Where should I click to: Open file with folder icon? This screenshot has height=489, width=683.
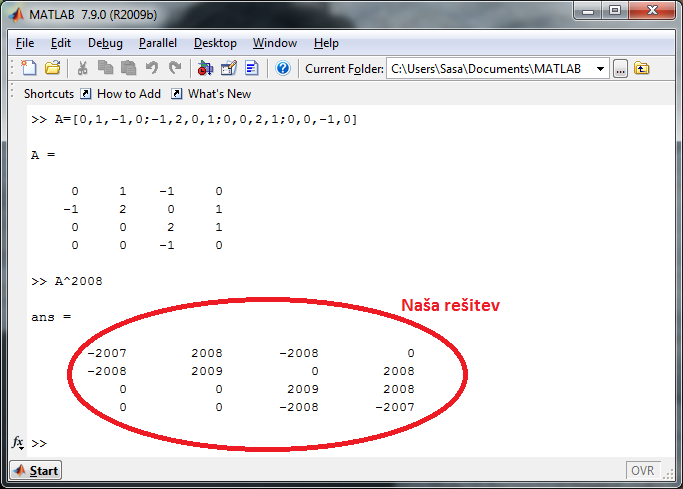[52, 68]
